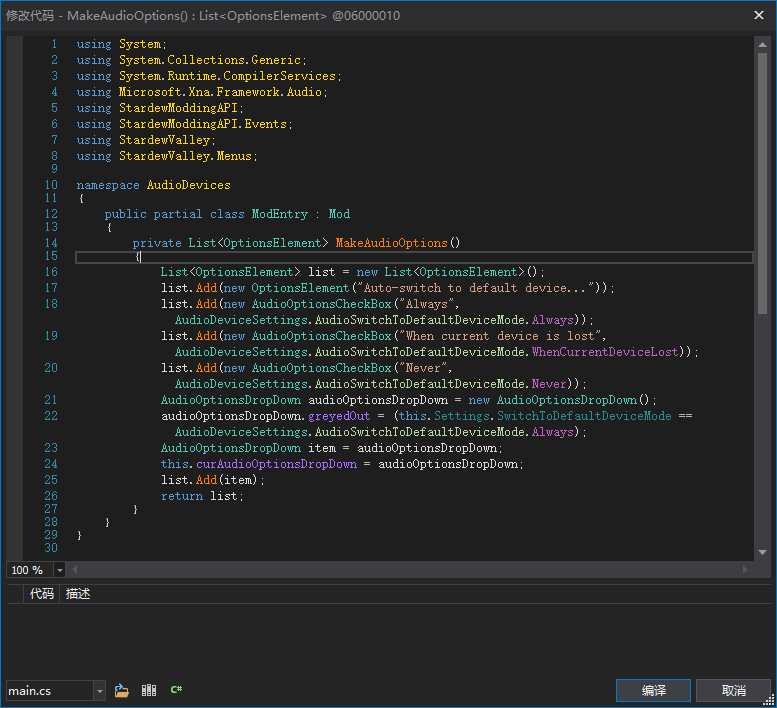
Task: Click the "ModEntry" class name on line 12
Action: [x=279, y=214]
